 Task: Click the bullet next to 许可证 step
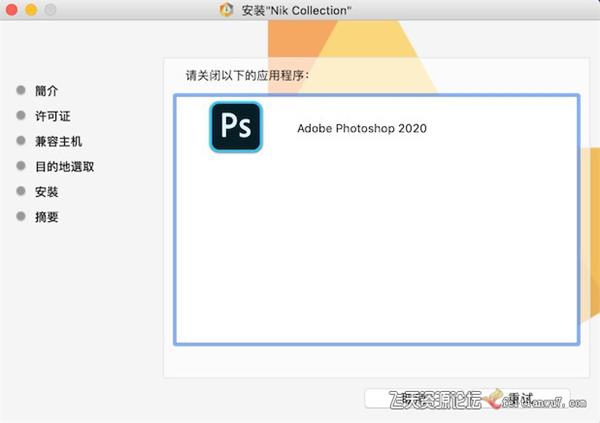(21, 116)
